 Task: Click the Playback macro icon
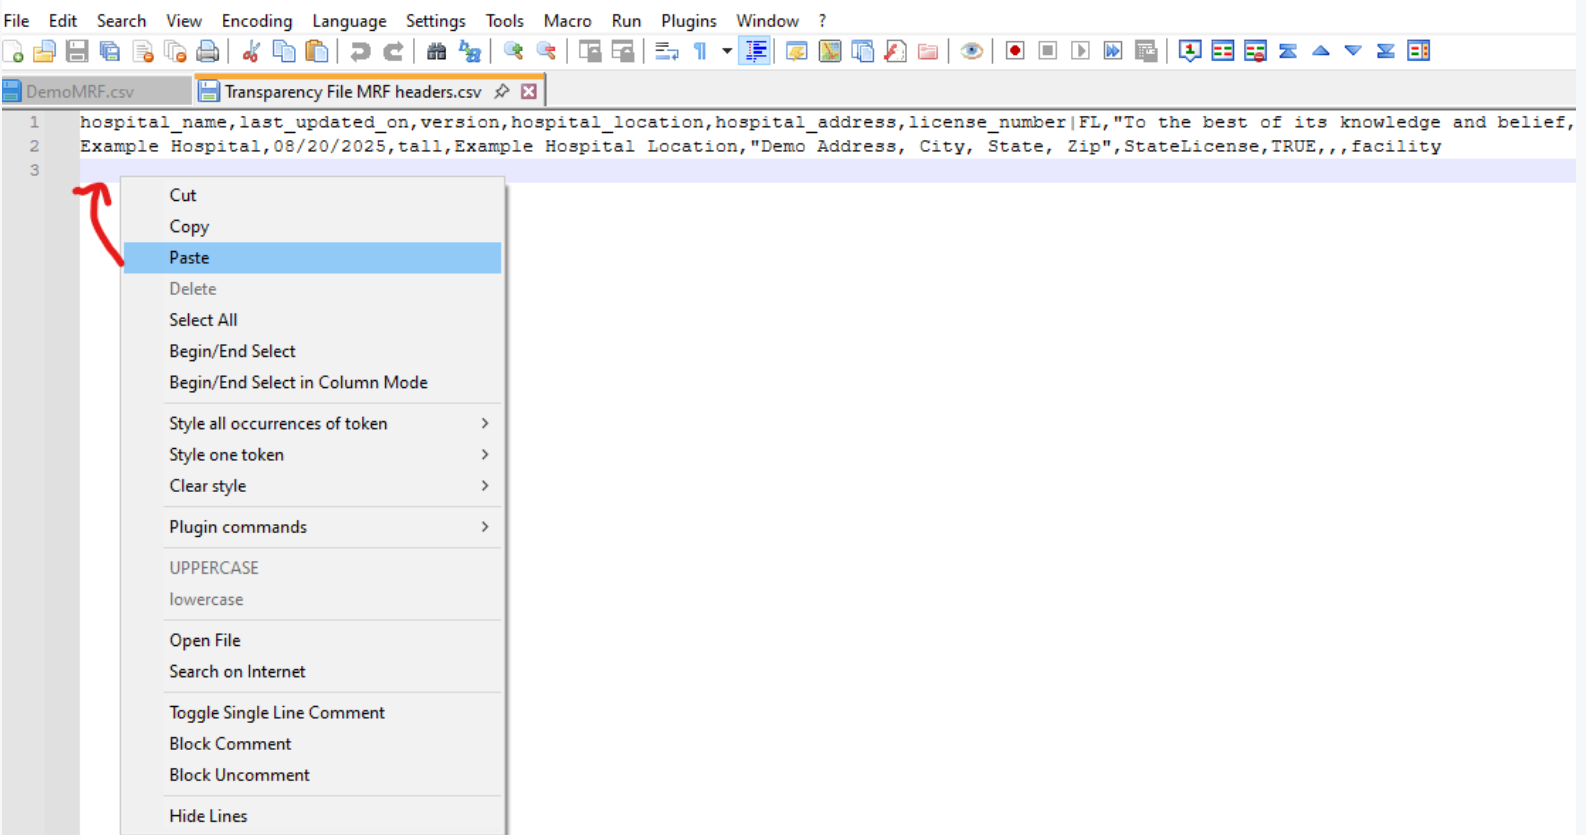click(1080, 51)
